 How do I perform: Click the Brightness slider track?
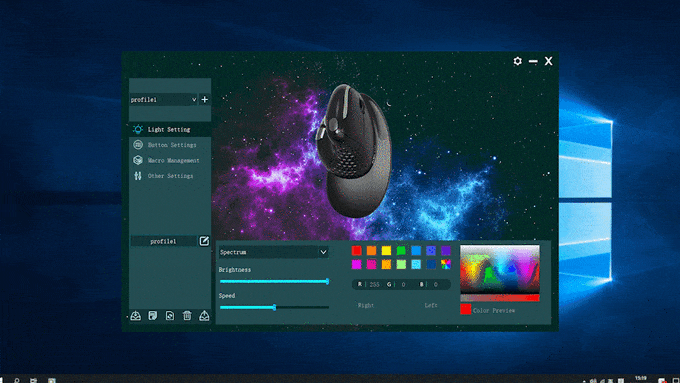[274, 282]
